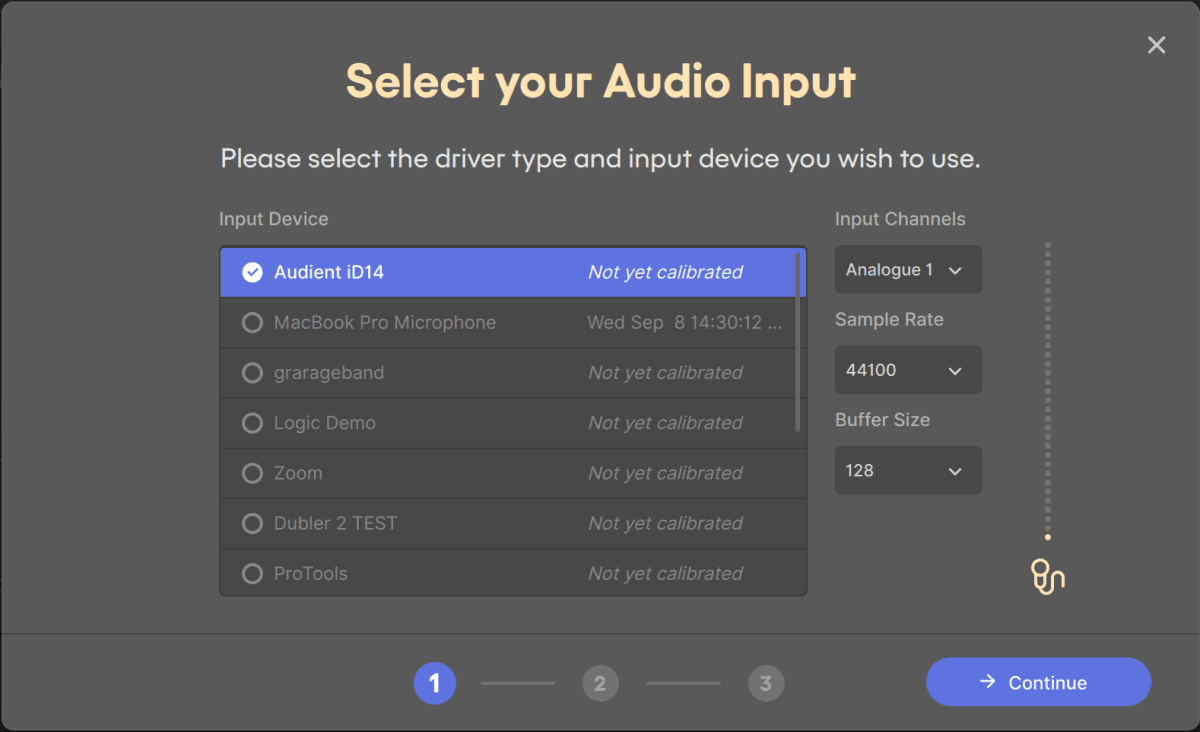
Task: Select the Zoom input device
Action: click(x=400, y=472)
